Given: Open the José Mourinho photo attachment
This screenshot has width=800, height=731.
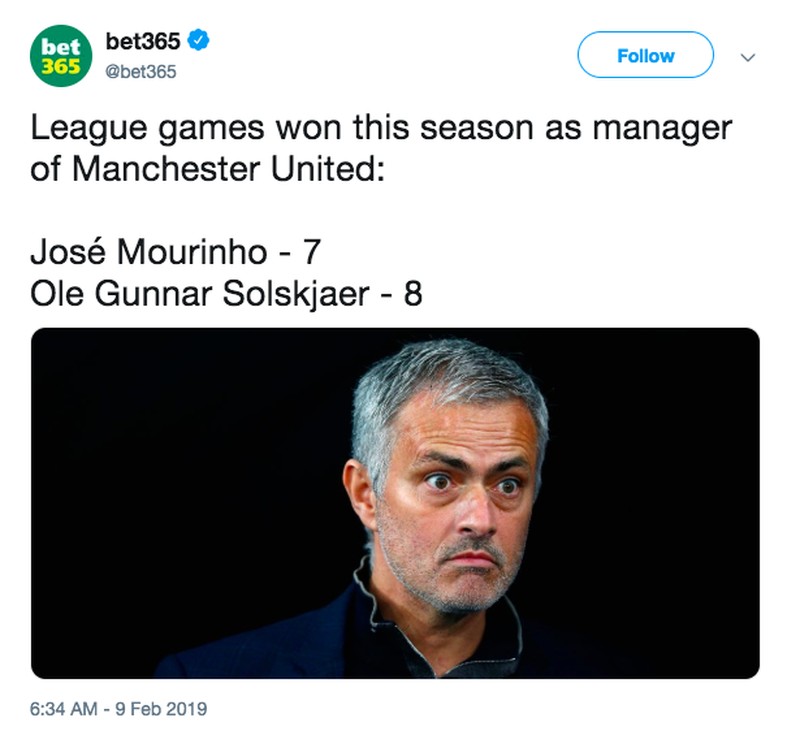Looking at the screenshot, I should [395, 503].
